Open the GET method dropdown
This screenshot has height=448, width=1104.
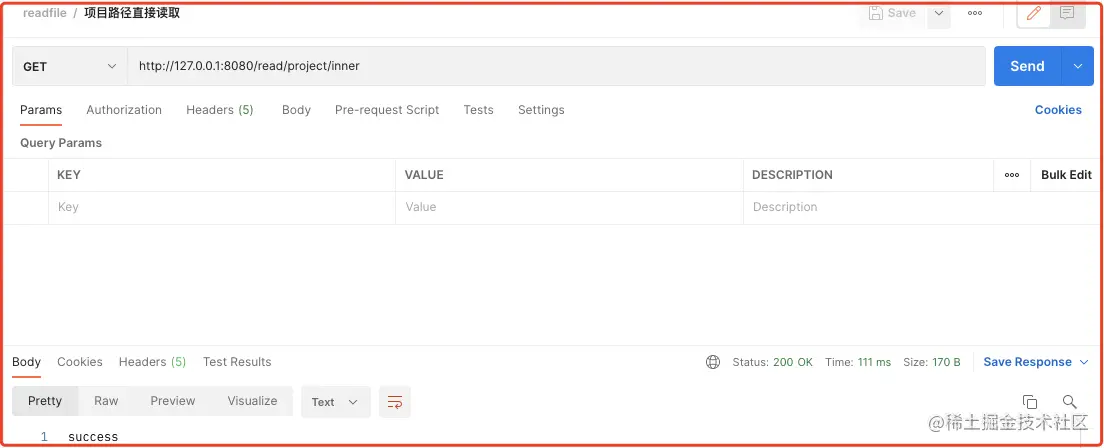(70, 66)
